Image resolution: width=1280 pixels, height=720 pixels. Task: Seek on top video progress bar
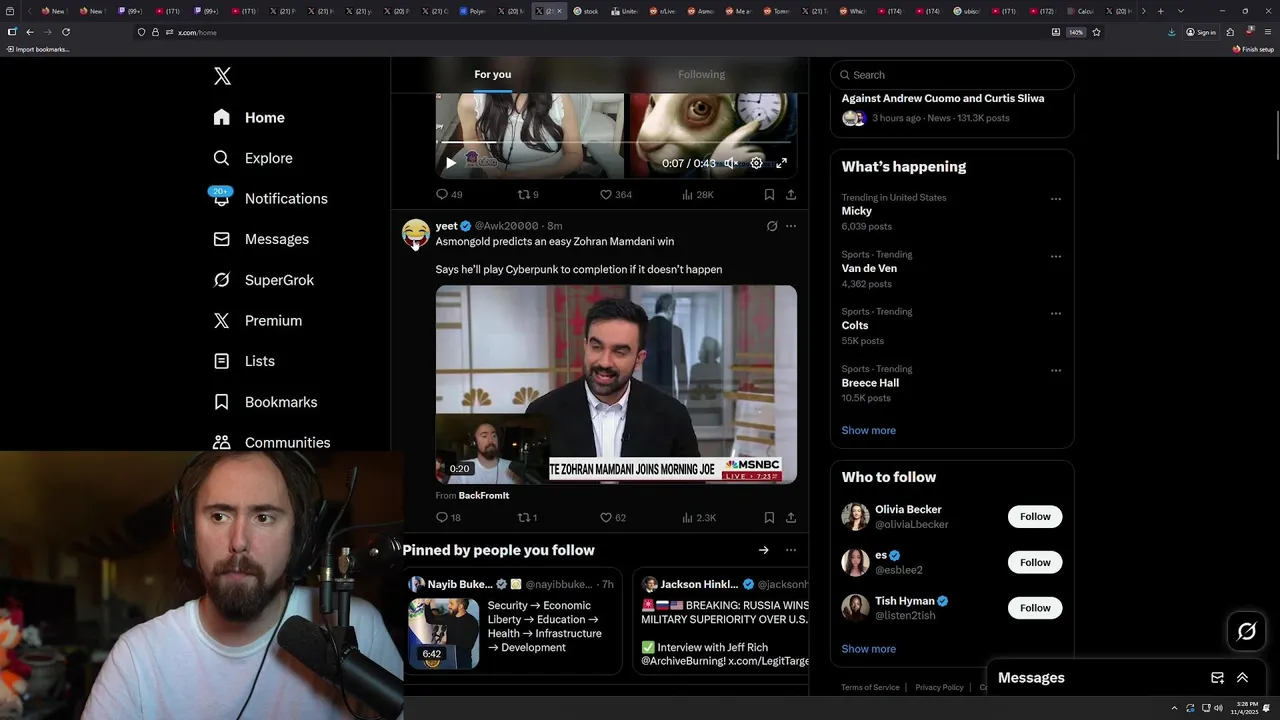click(x=616, y=143)
